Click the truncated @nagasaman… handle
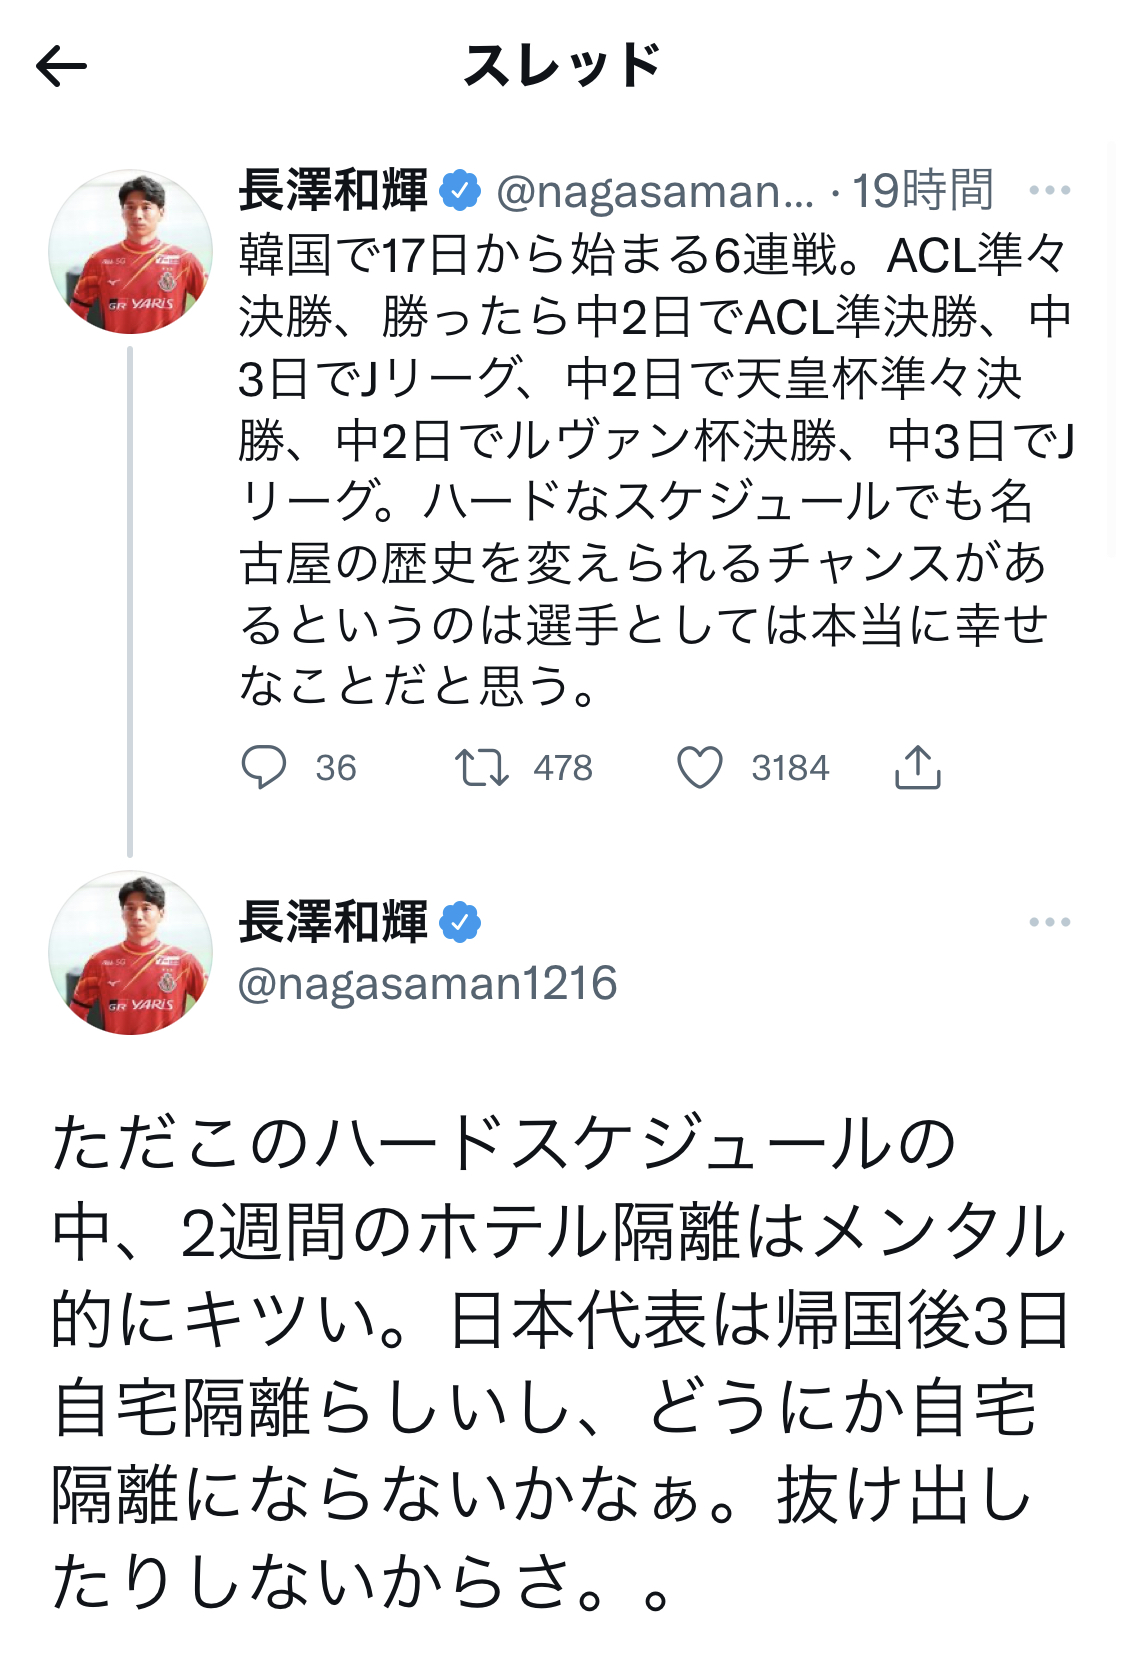This screenshot has height=1664, width=1125. point(656,191)
